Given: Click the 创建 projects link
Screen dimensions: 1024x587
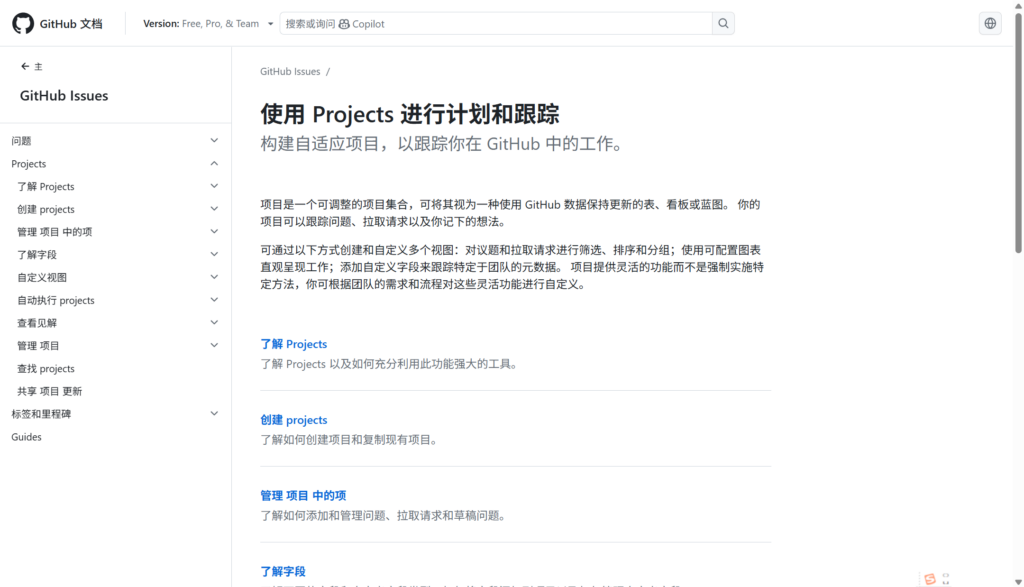Looking at the screenshot, I should 294,420.
